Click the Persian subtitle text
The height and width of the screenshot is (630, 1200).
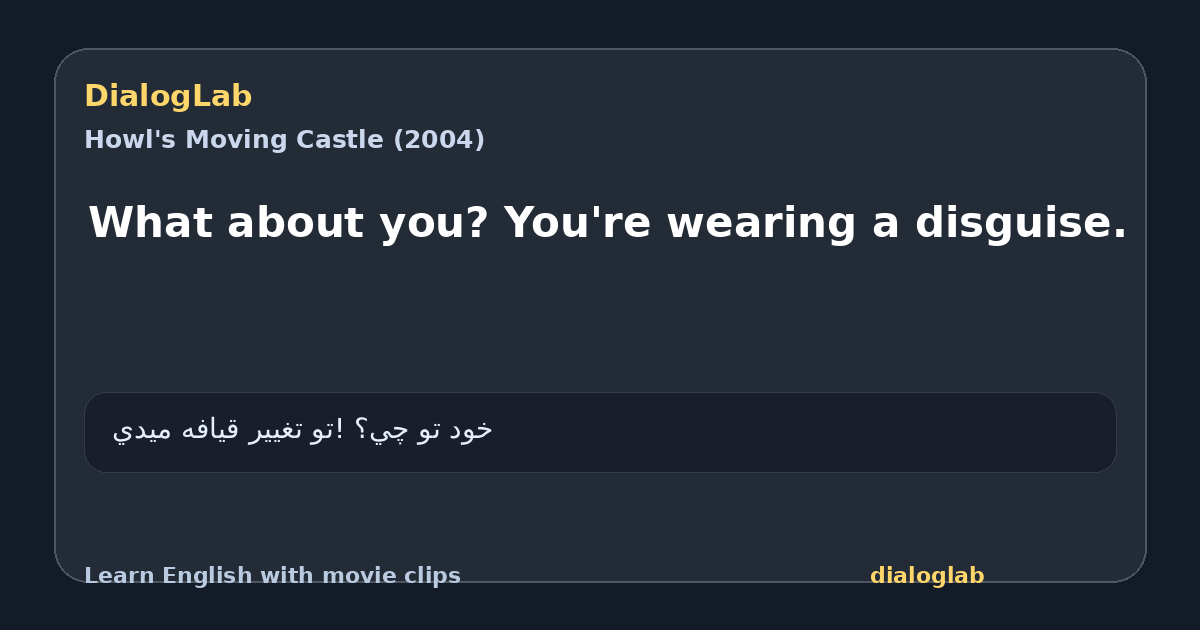pyautogui.click(x=303, y=430)
